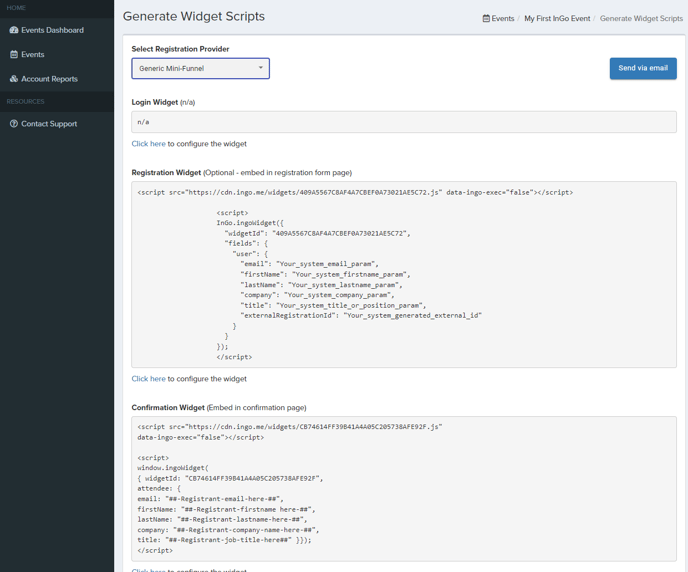The image size is (688, 572).
Task: Click here link under Login Widget
Action: point(148,144)
